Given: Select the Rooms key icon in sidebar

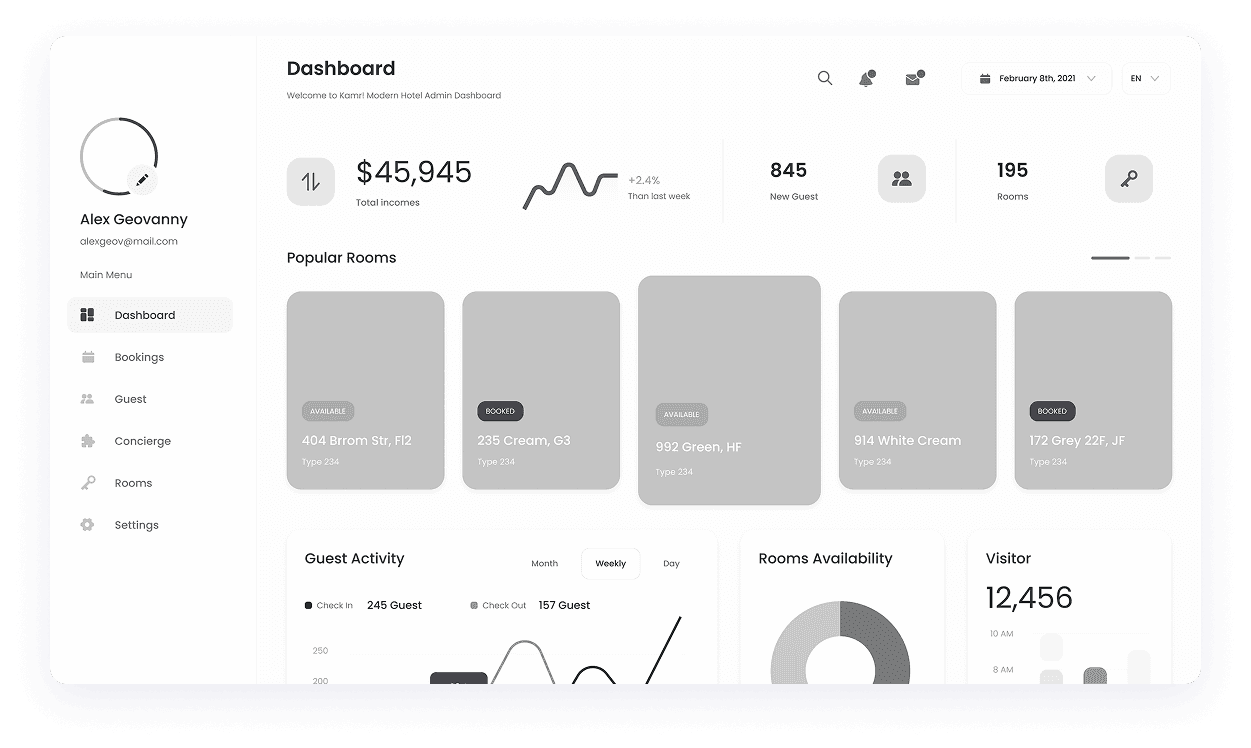Looking at the screenshot, I should [x=89, y=483].
